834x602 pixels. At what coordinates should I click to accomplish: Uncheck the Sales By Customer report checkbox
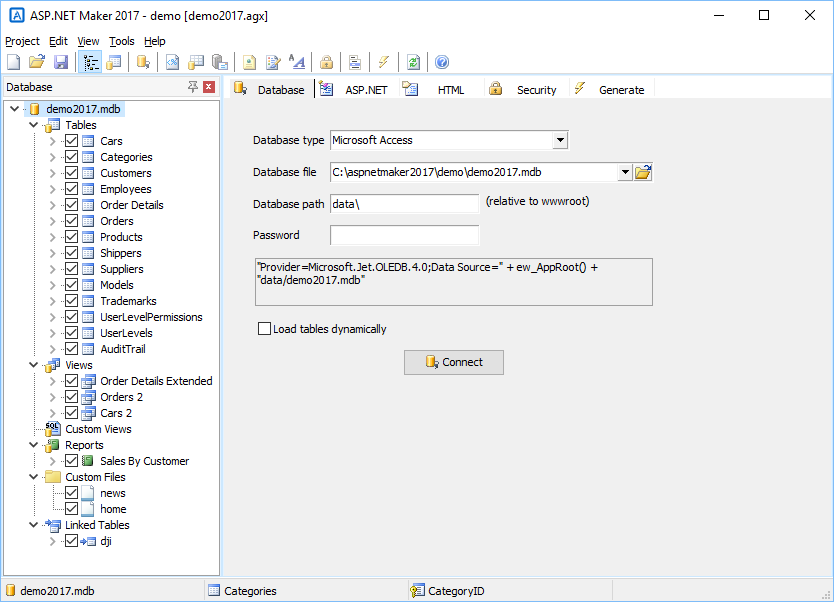point(71,461)
